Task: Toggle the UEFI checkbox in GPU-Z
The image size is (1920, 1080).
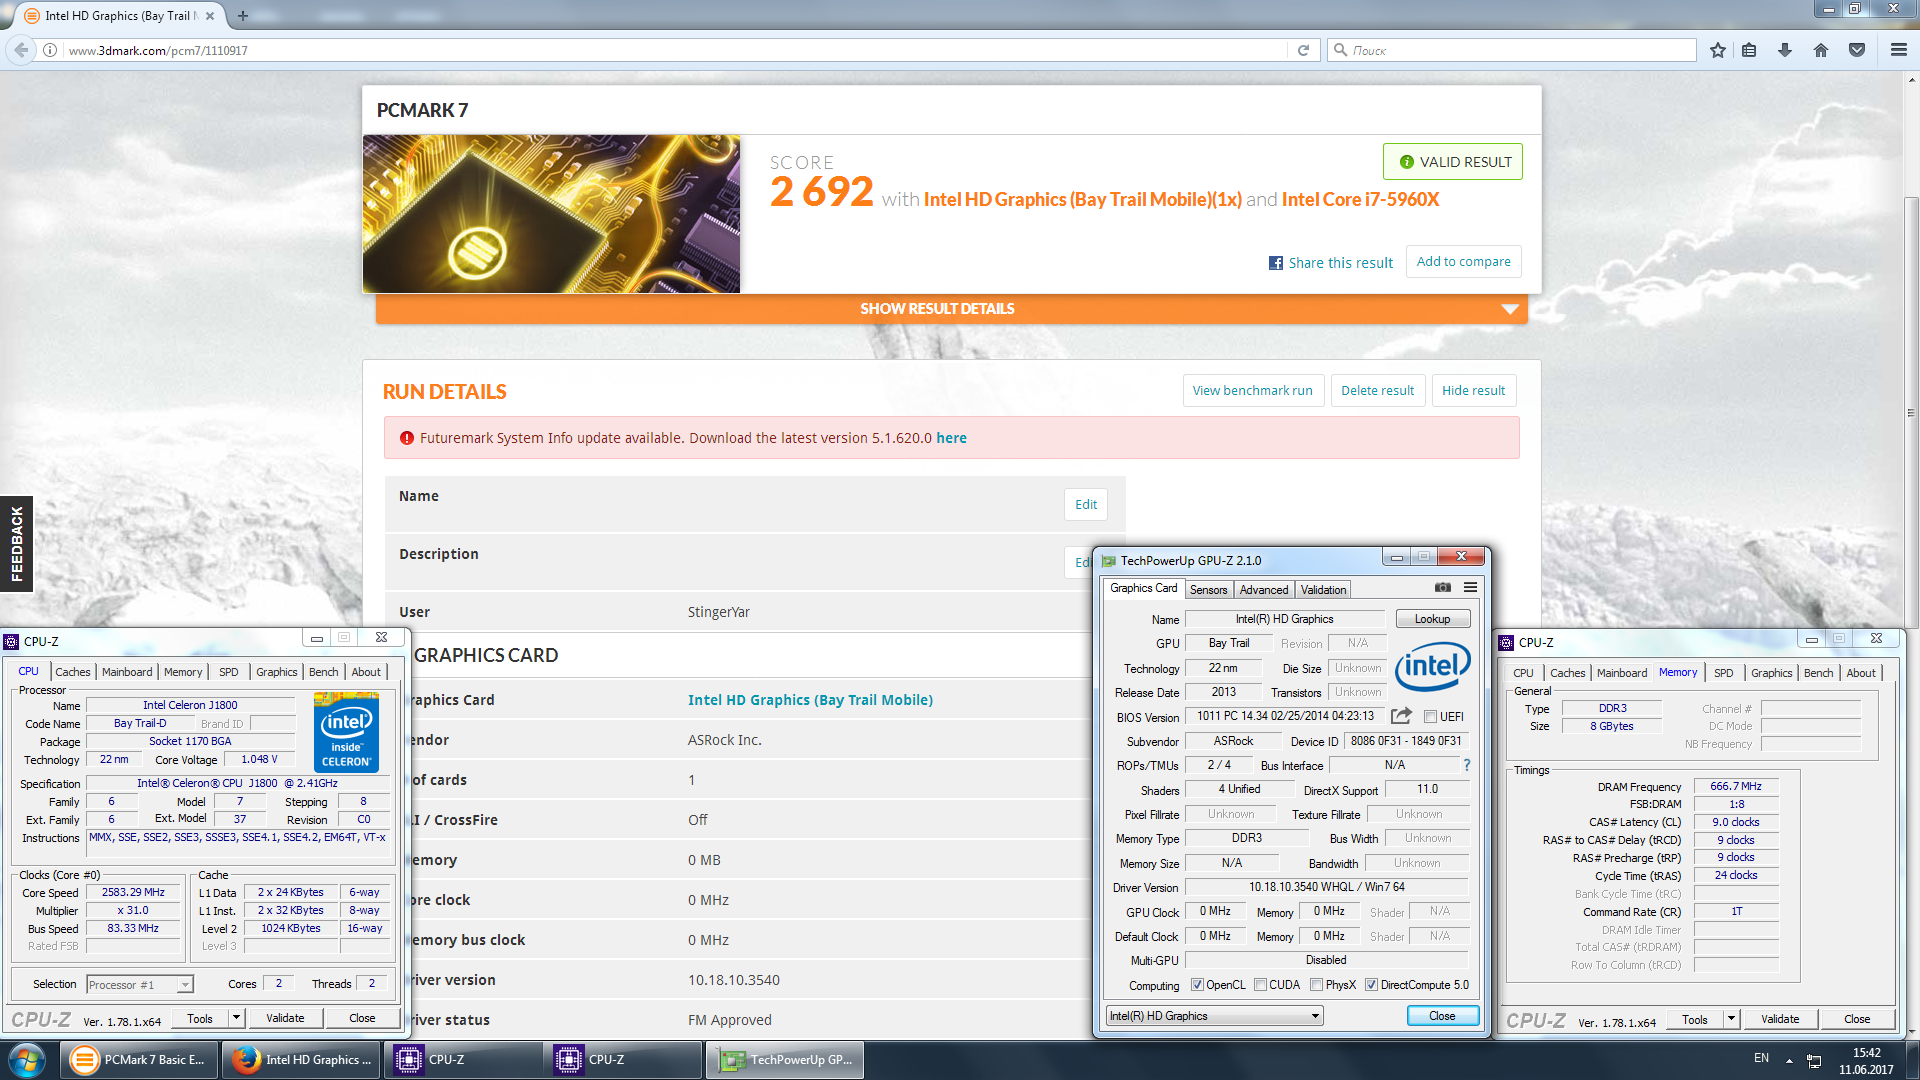Action: point(1430,716)
